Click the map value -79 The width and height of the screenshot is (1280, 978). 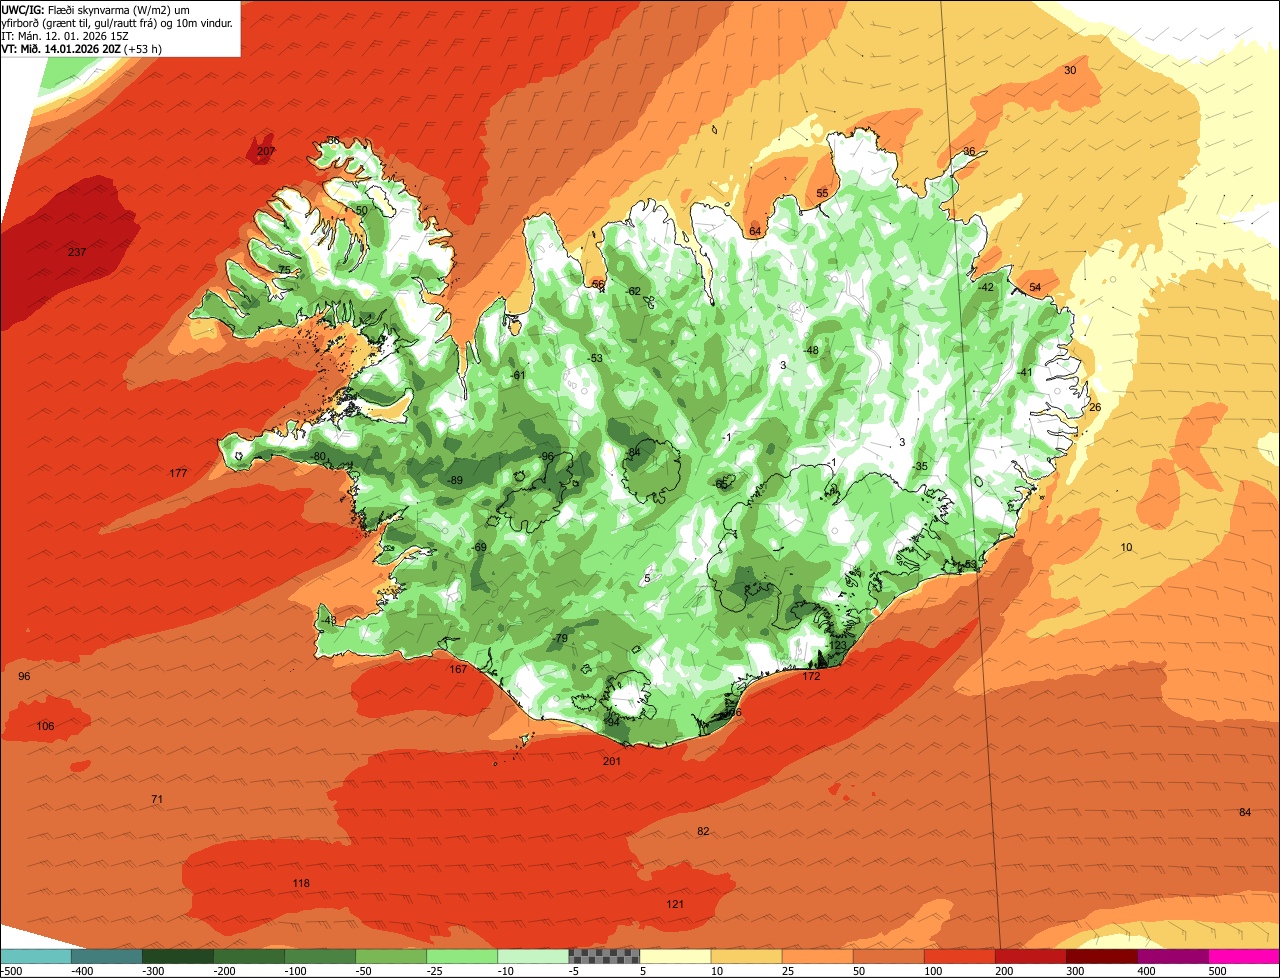pyautogui.click(x=559, y=638)
